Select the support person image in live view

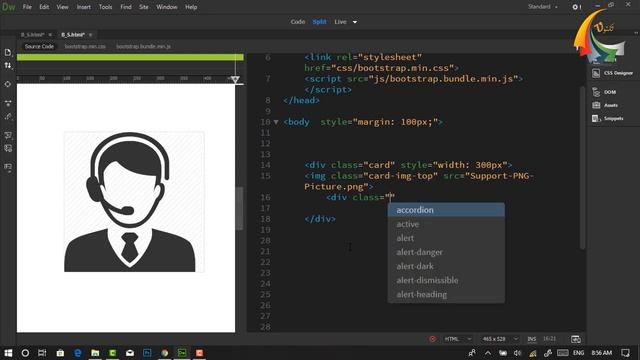(x=134, y=202)
